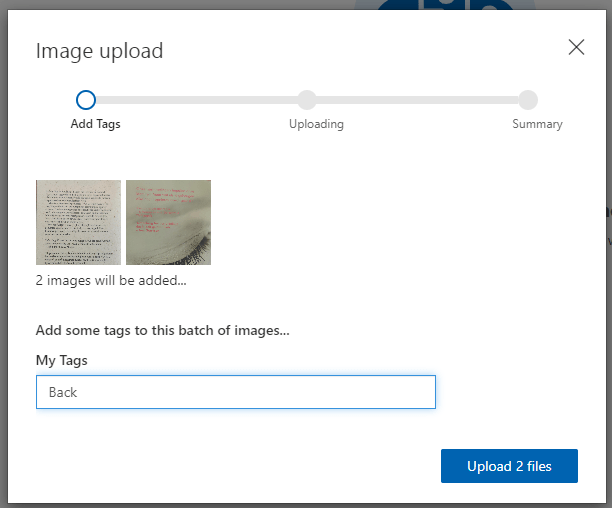Click 'Add some tags to this batch' heading

pyautogui.click(x=169, y=330)
